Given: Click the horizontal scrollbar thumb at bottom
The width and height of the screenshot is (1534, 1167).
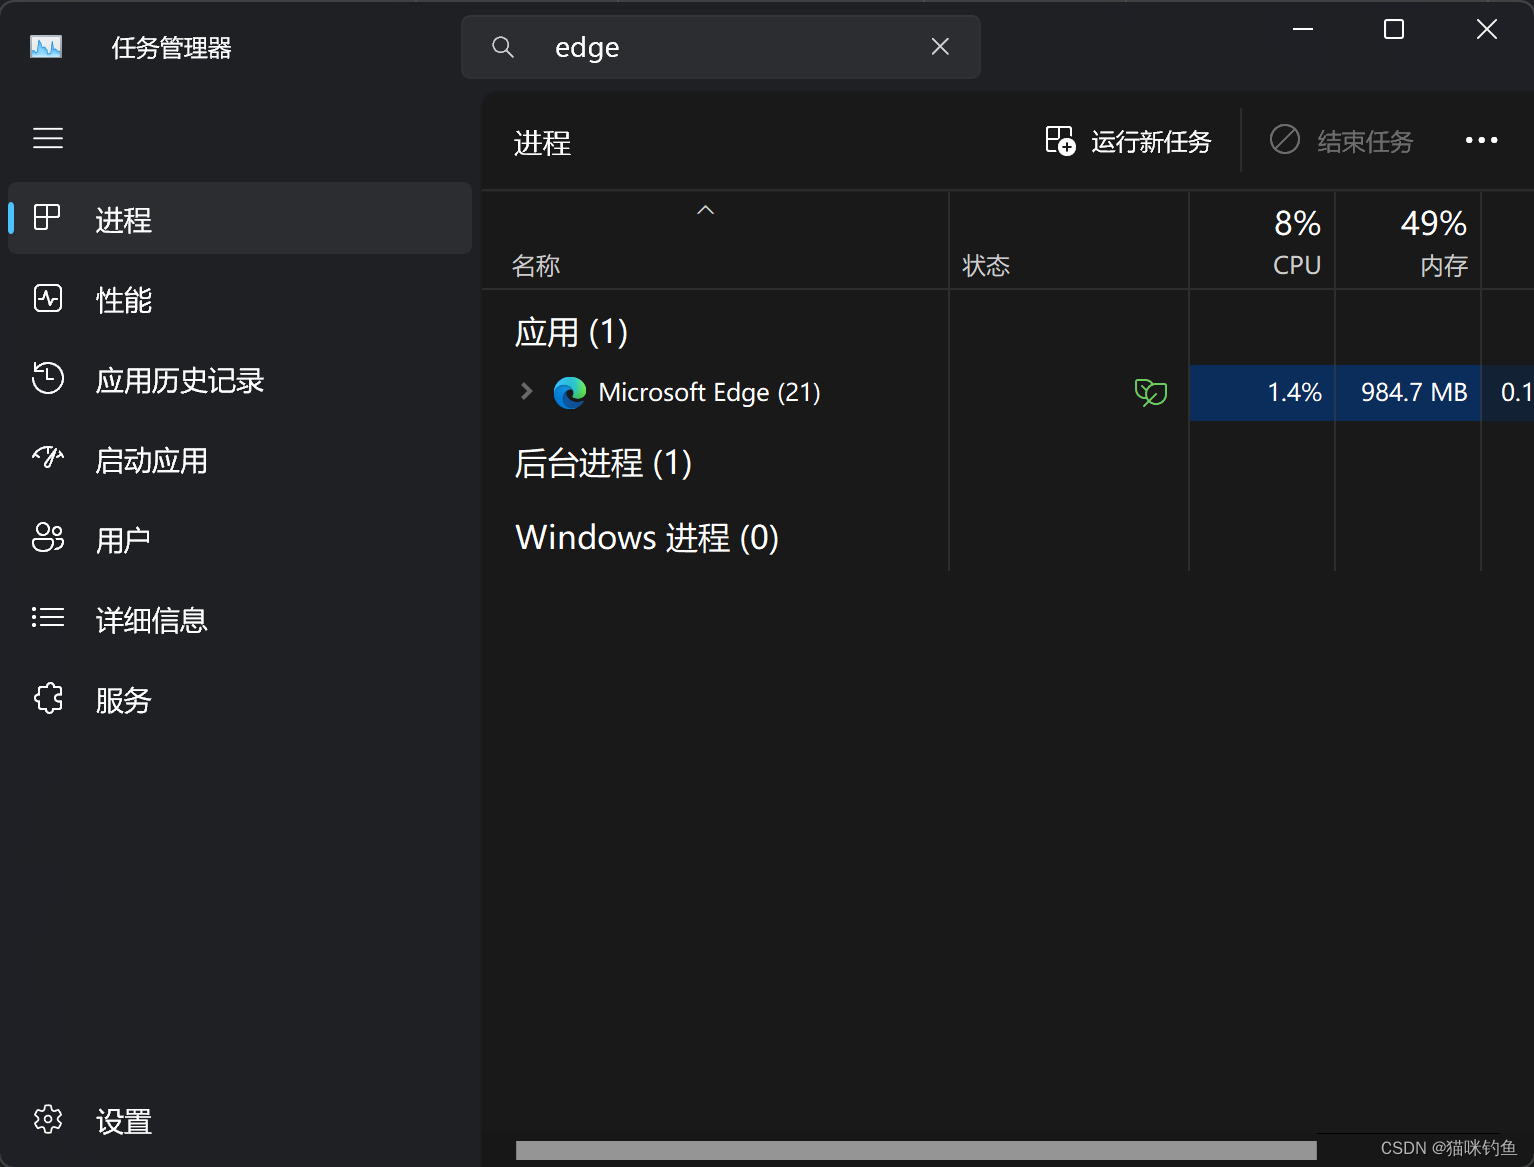Looking at the screenshot, I should coord(916,1150).
